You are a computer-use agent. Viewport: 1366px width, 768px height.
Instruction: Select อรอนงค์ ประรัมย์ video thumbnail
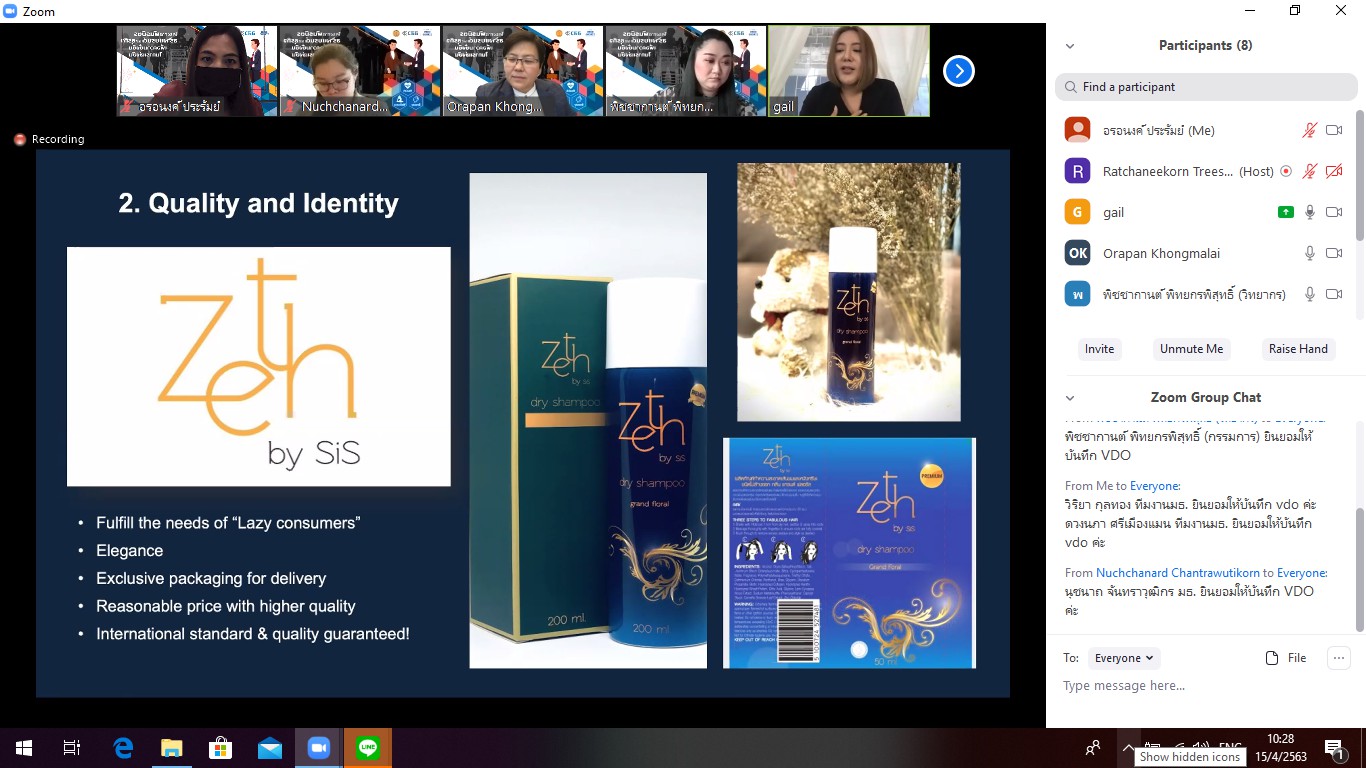pos(197,71)
